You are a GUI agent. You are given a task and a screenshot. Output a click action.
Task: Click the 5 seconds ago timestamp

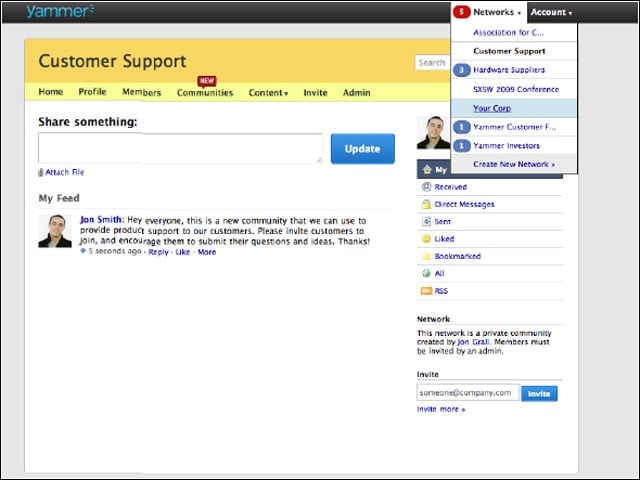114,251
